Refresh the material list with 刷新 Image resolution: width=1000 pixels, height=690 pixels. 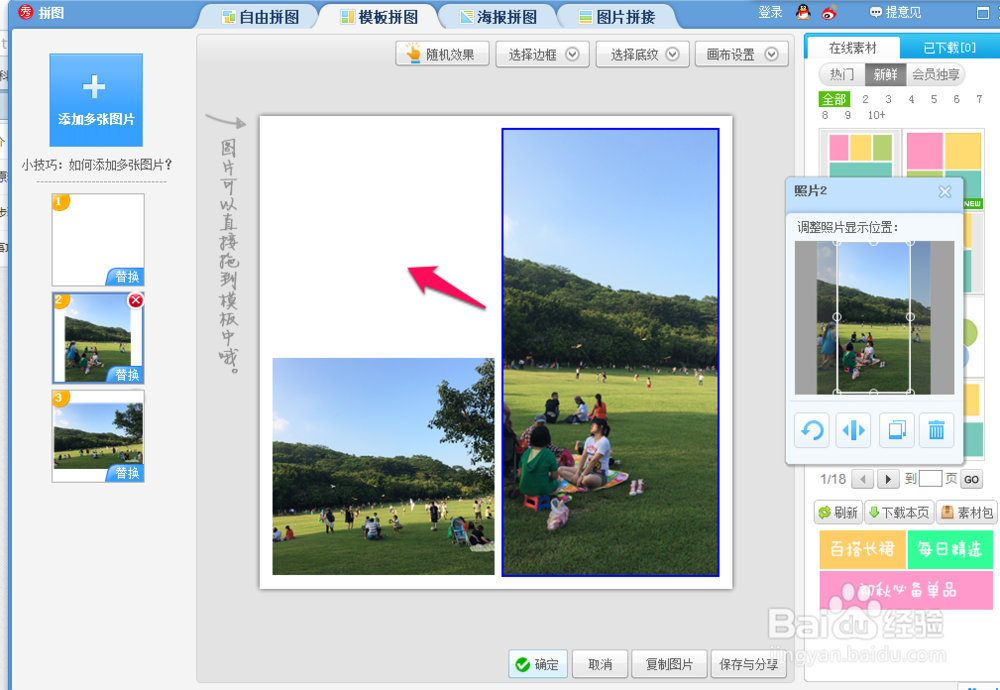(838, 511)
